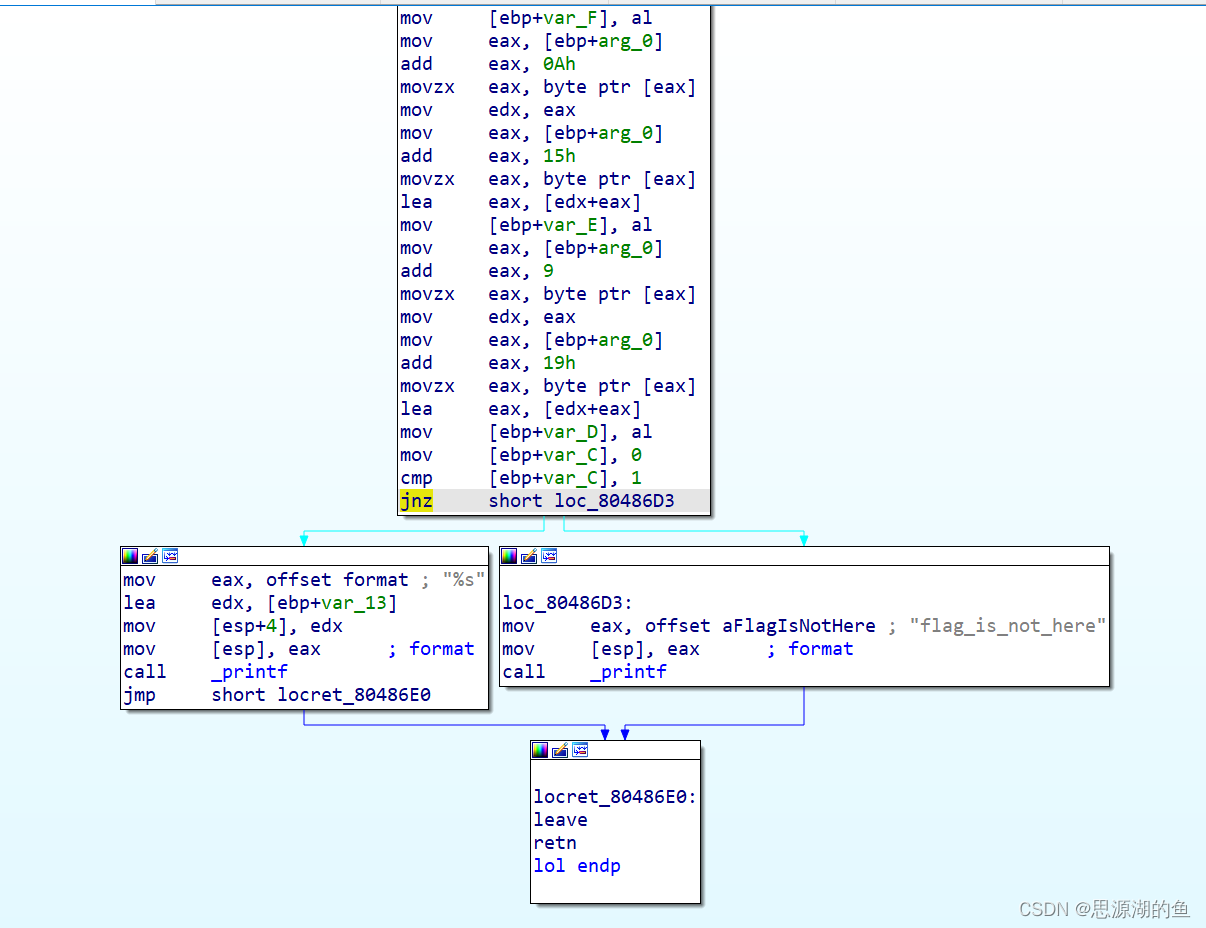The height and width of the screenshot is (928, 1206).
Task: Click the color palette icon on the loc_80486D3 node
Action: [509, 556]
